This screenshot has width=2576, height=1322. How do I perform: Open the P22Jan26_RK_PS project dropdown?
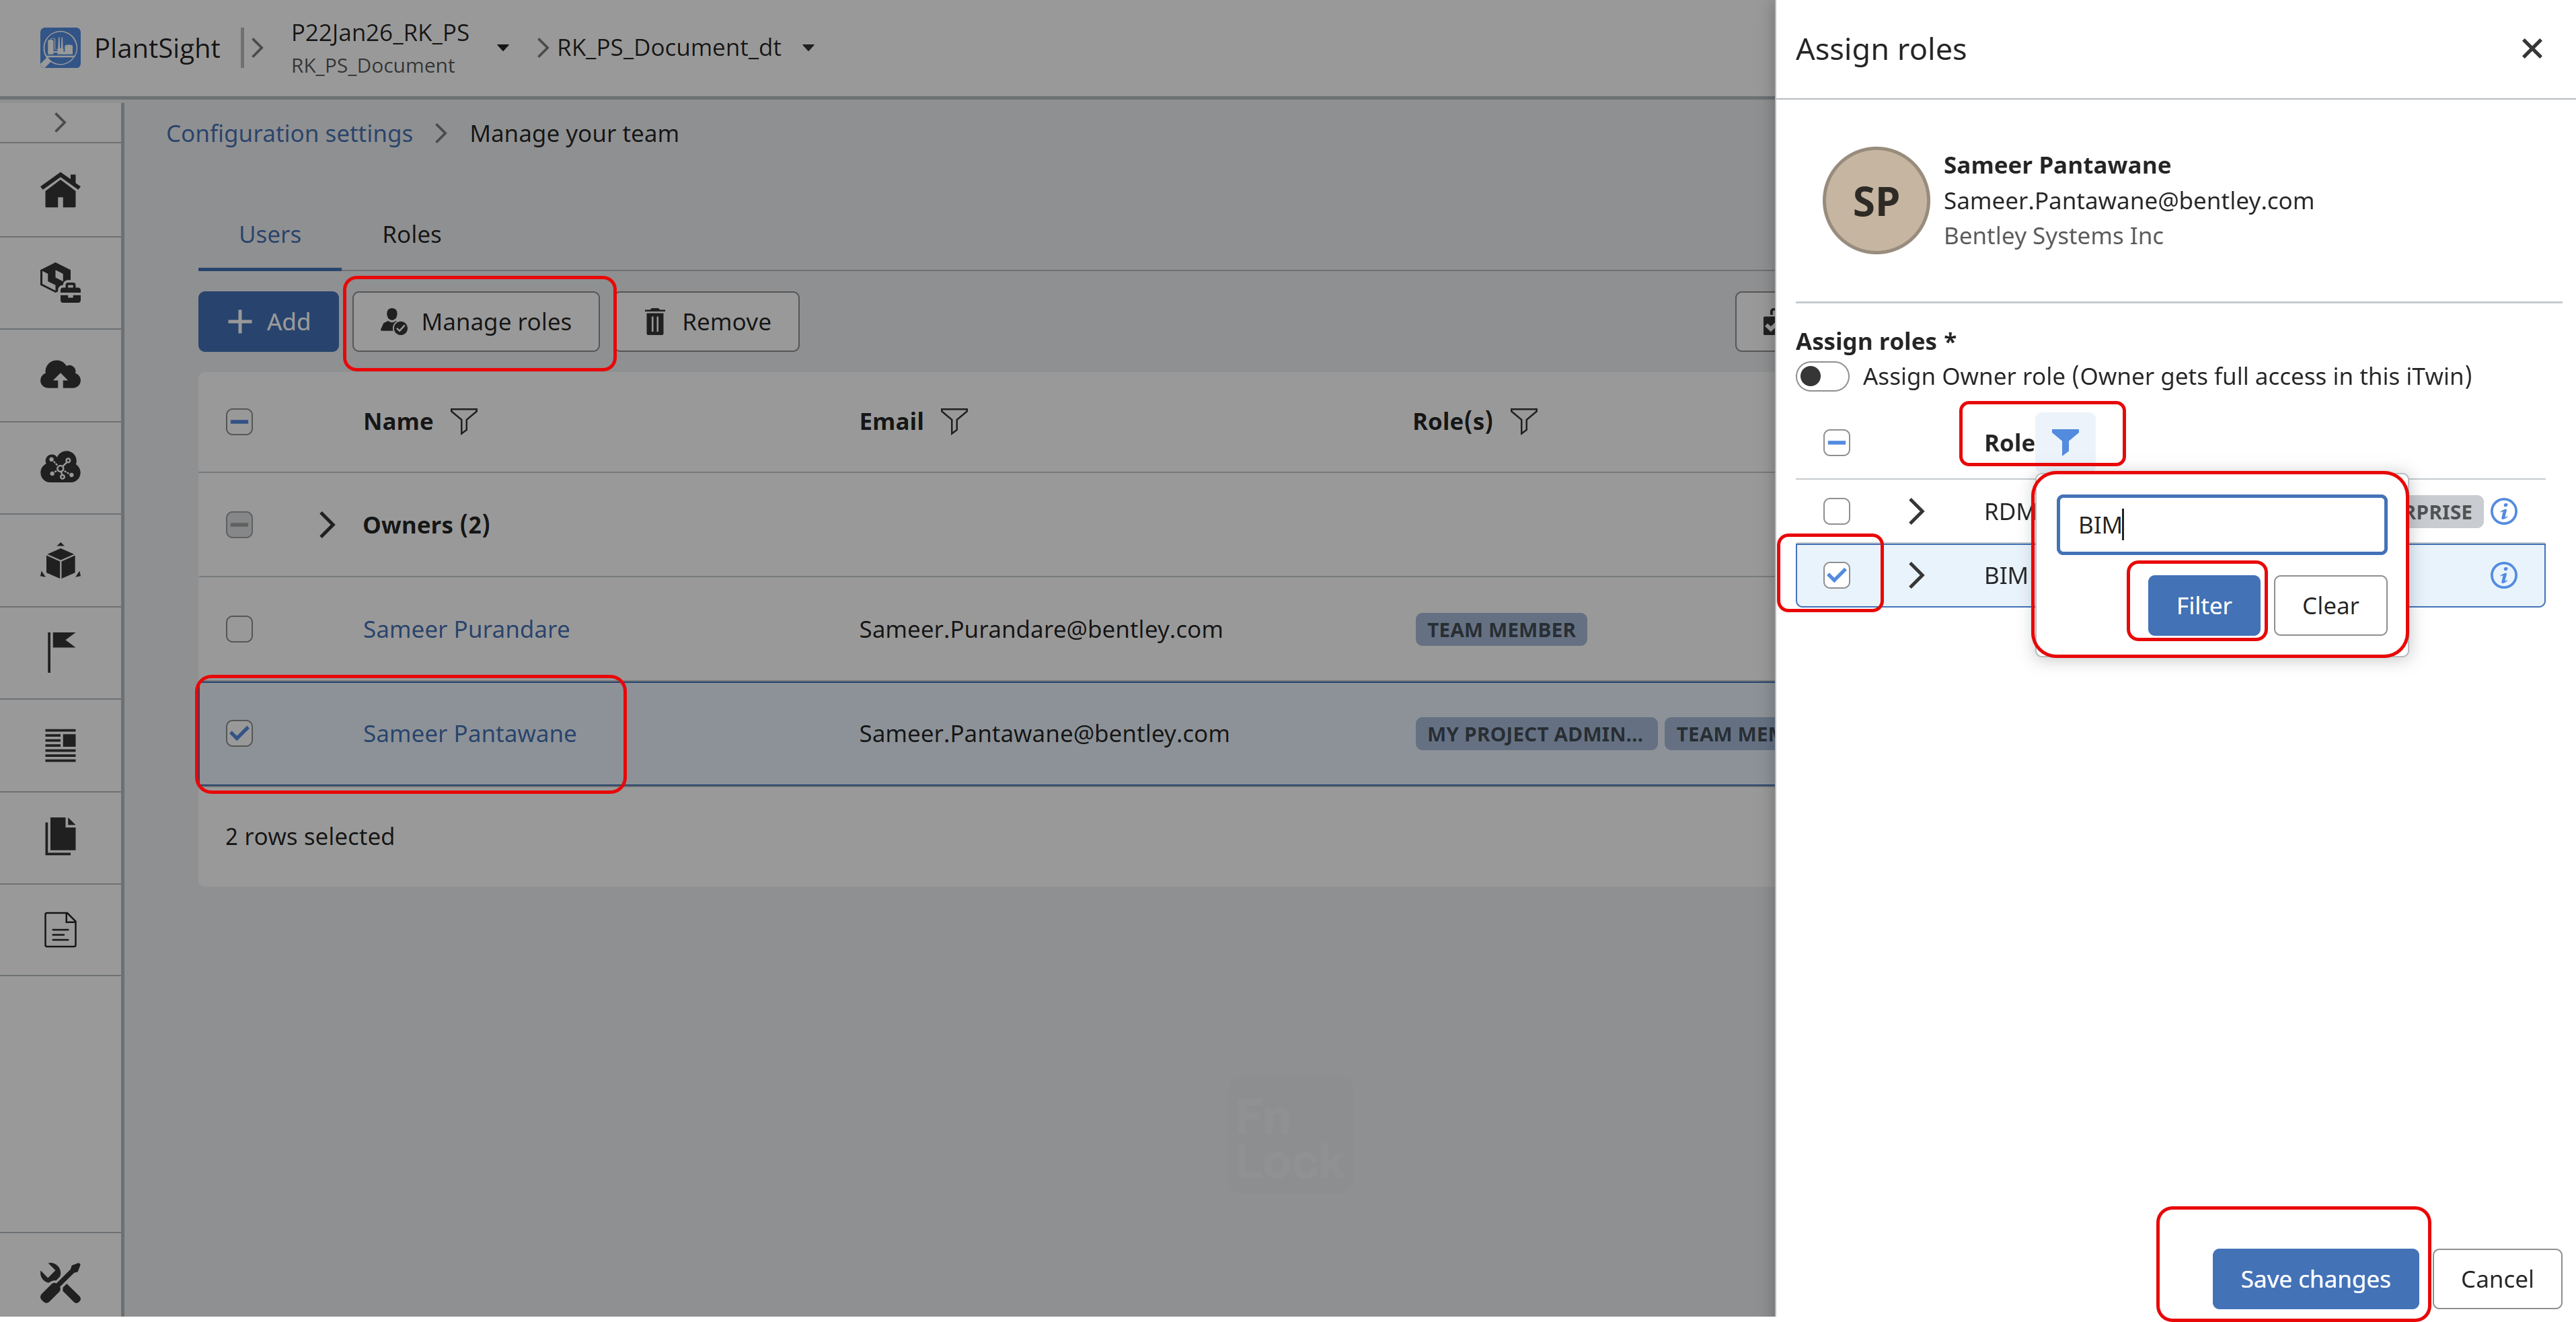pyautogui.click(x=503, y=48)
